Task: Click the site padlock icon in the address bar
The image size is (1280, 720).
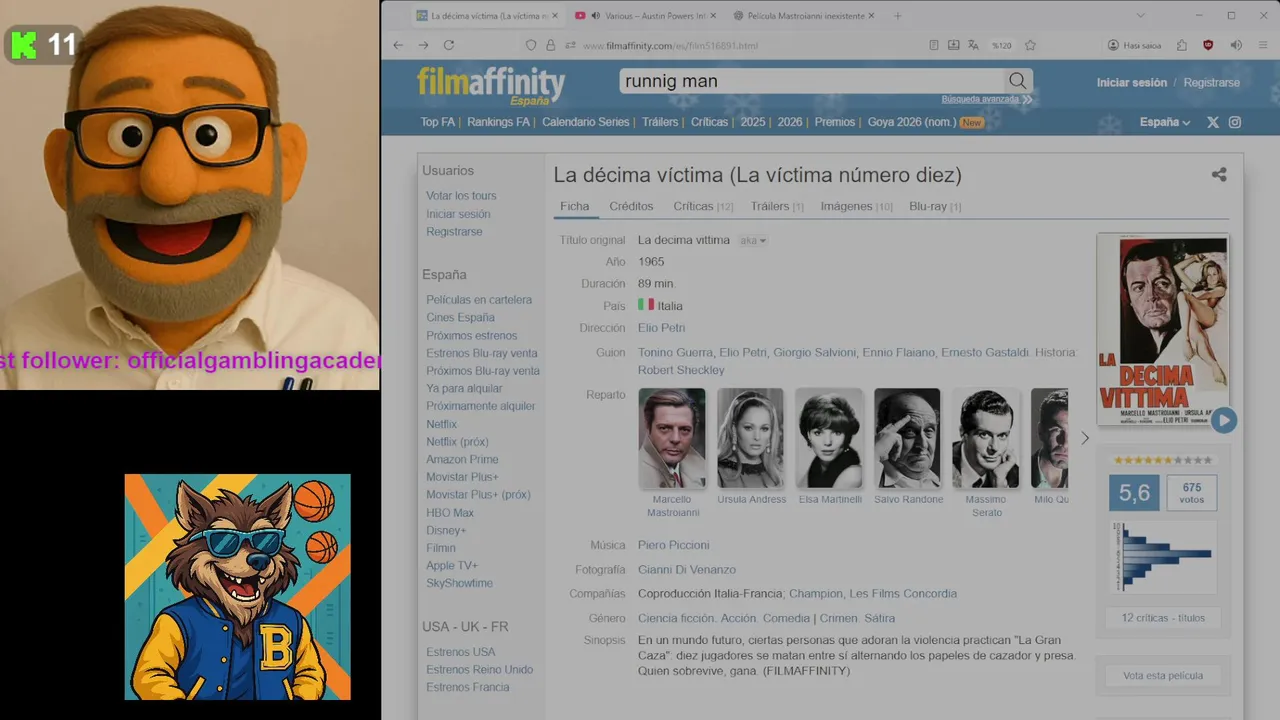Action: 550,45
